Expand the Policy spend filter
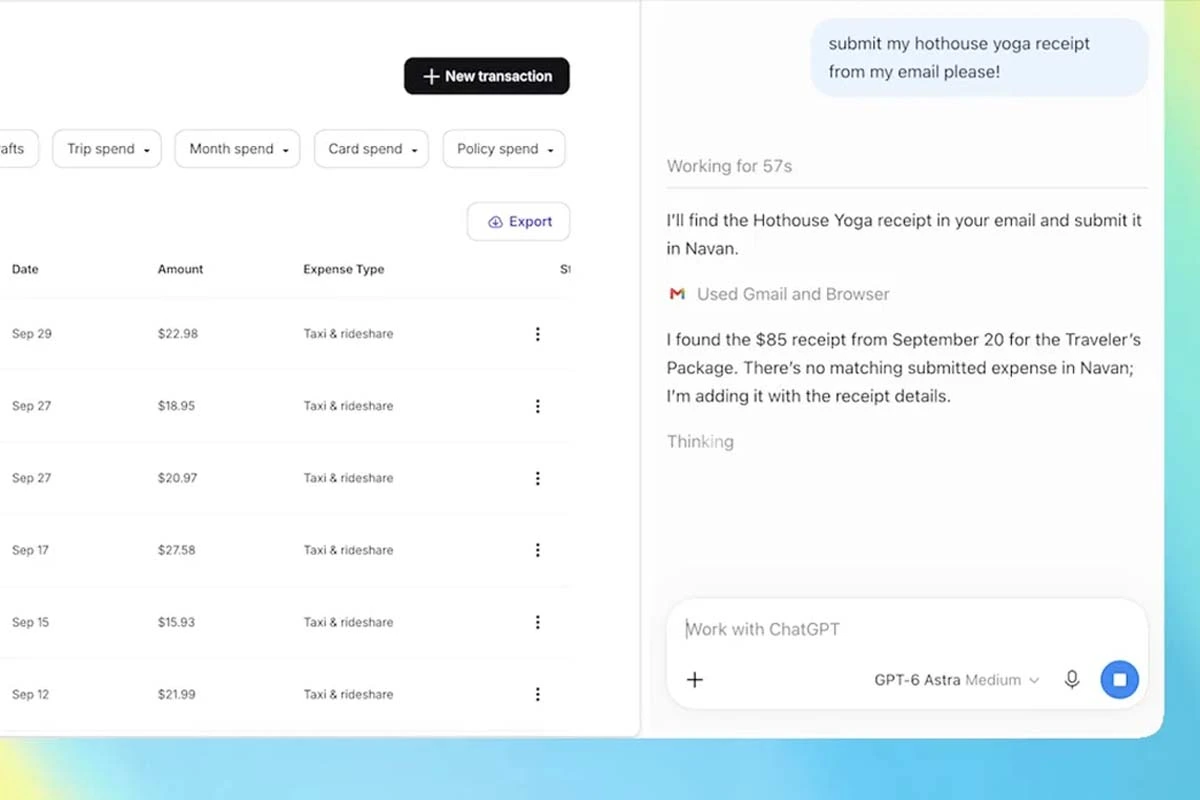This screenshot has width=1200, height=800. click(x=504, y=149)
